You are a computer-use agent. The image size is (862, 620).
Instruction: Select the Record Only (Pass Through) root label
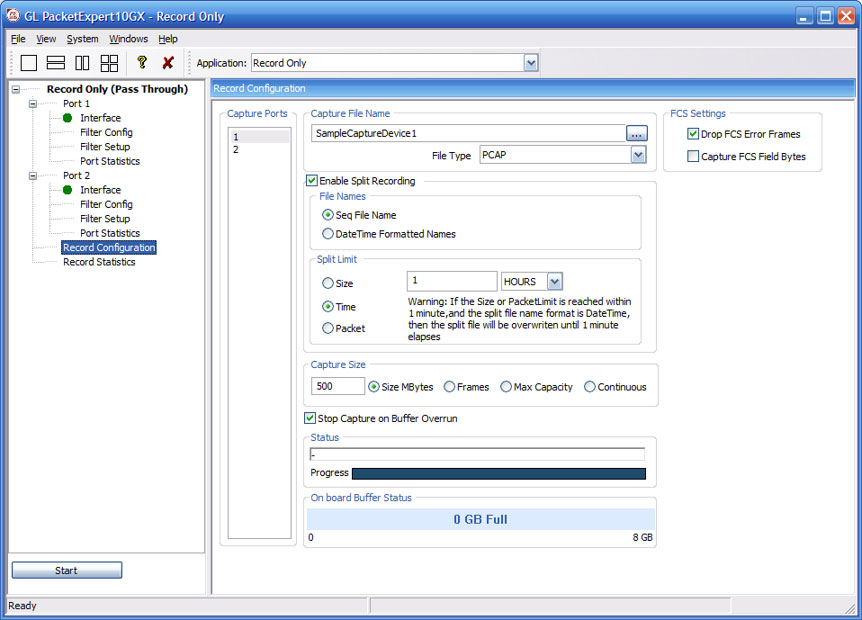[117, 89]
